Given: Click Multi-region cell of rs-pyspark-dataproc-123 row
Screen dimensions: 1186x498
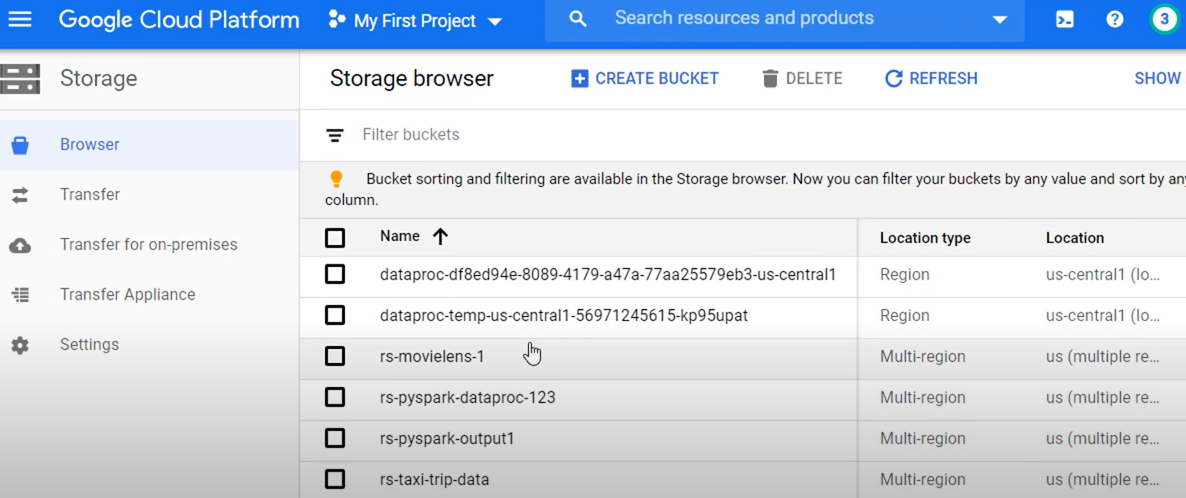Looking at the screenshot, I should coord(923,397).
